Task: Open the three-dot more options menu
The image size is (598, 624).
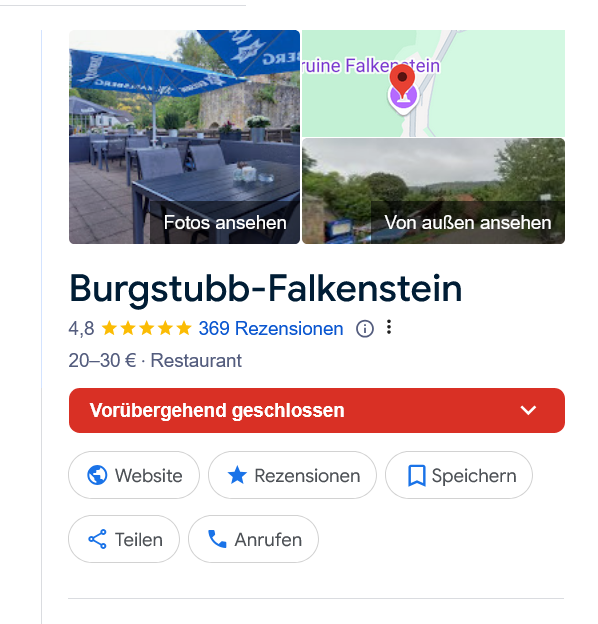Action: pos(389,327)
